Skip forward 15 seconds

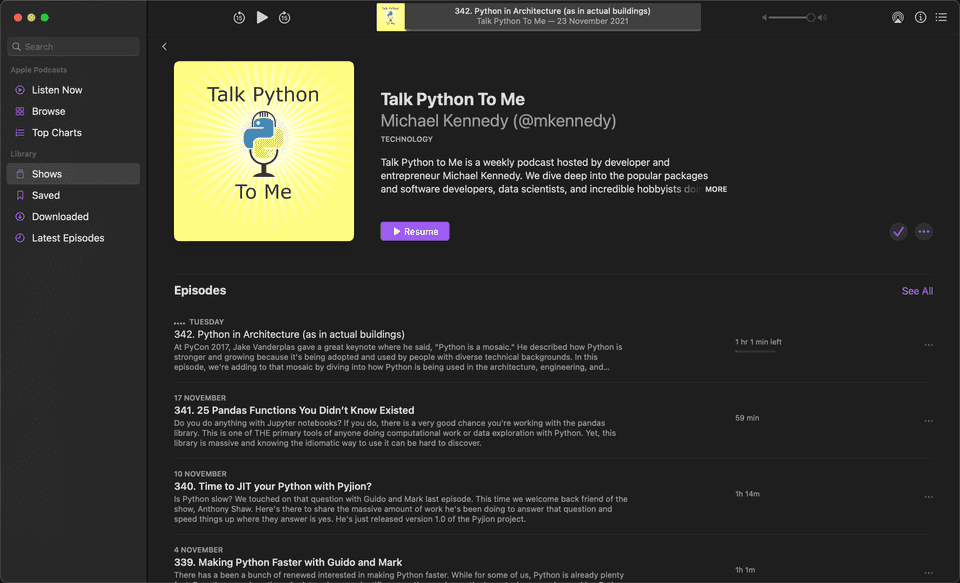(284, 18)
